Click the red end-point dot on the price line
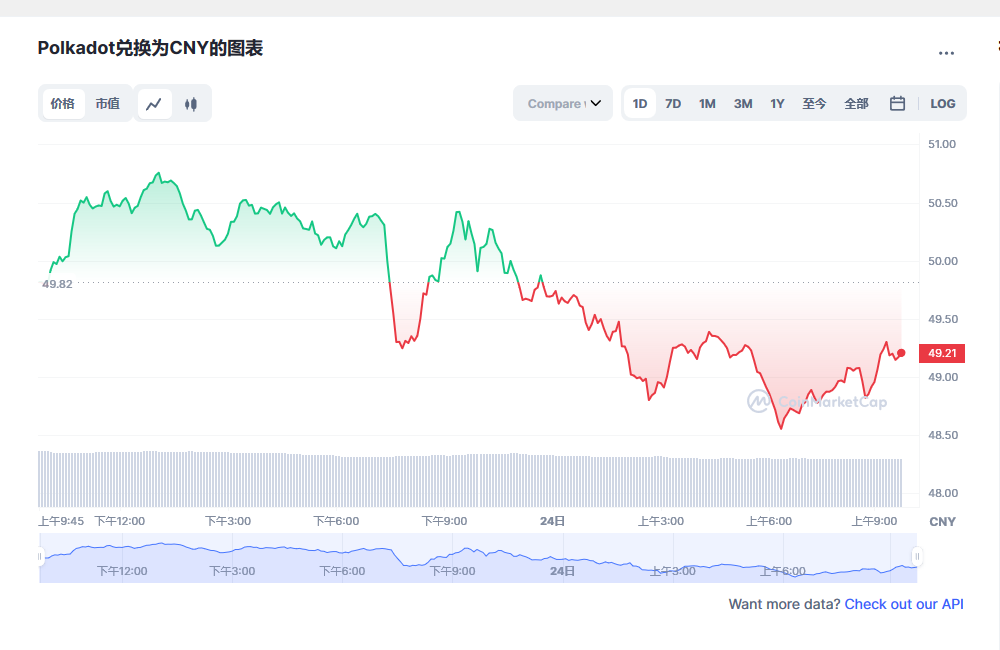Image resolution: width=1000 pixels, height=650 pixels. pyautogui.click(x=901, y=353)
